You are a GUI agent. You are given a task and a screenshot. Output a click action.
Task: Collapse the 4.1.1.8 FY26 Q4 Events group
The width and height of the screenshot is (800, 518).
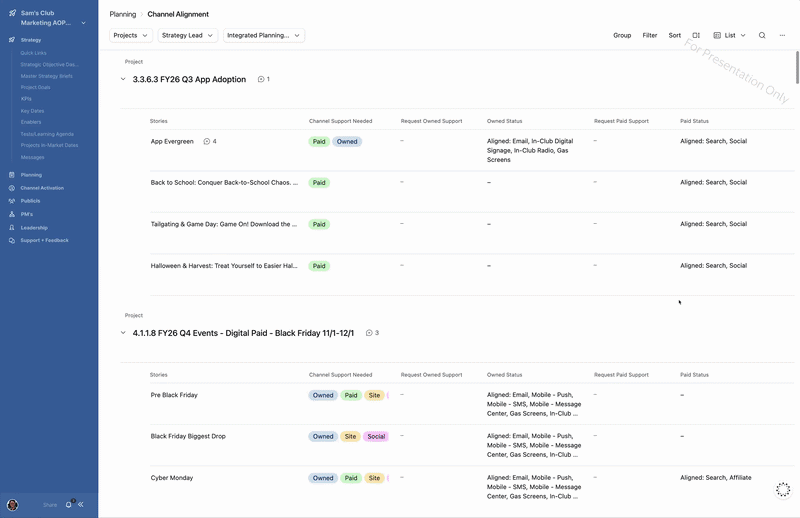(x=123, y=333)
